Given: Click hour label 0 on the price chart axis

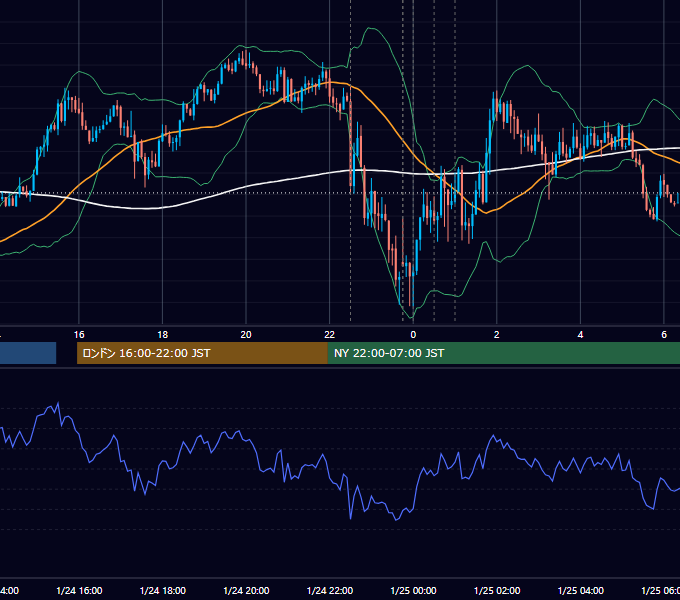Looking at the screenshot, I should click(413, 335).
